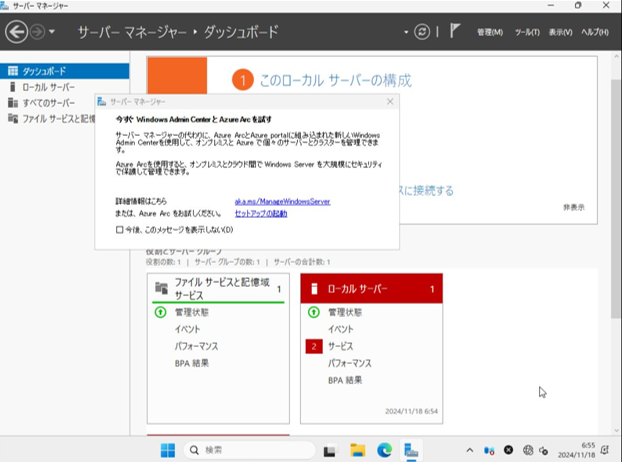Select ダッシュボード in the sidebar

(65, 71)
